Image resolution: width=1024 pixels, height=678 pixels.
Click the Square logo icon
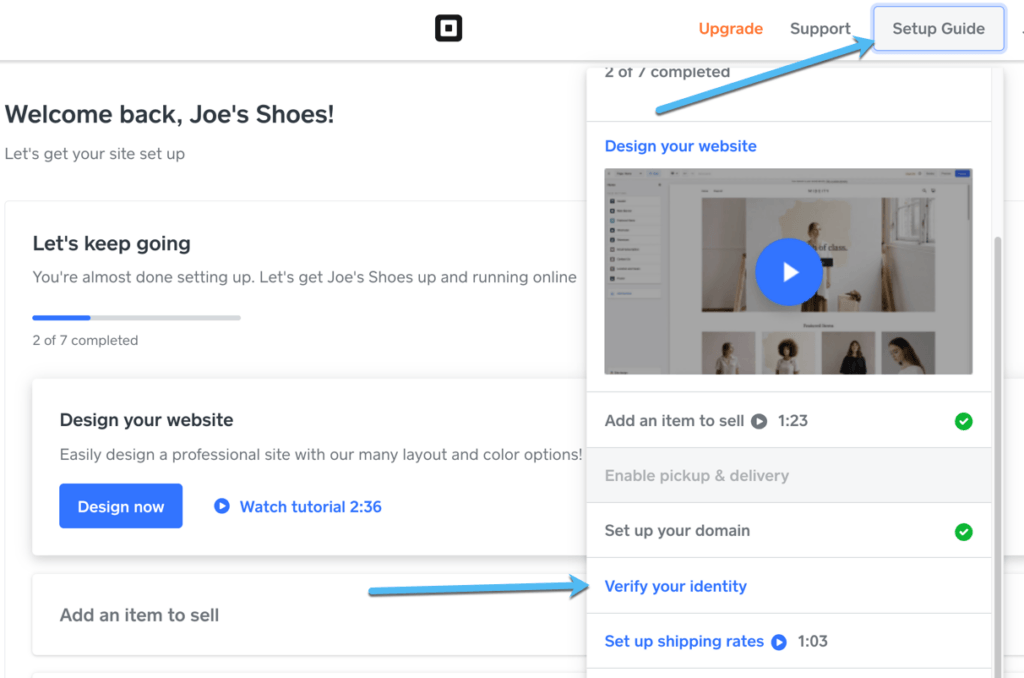coord(449,29)
